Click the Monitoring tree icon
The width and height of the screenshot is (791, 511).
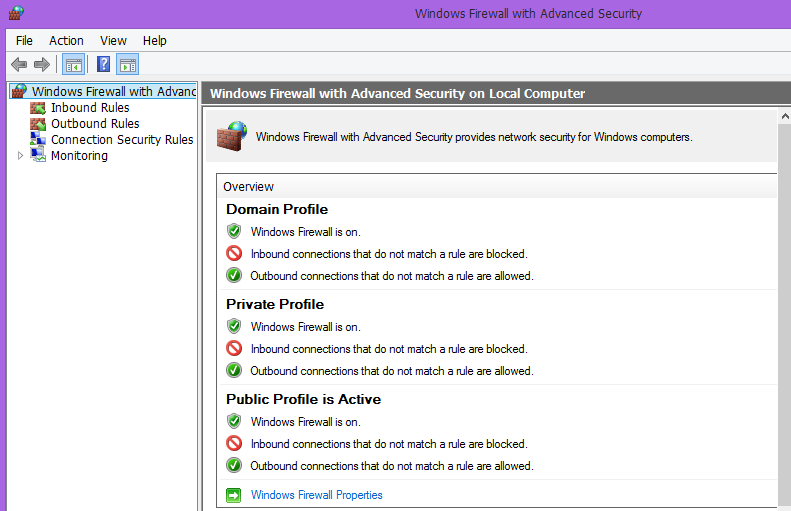click(38, 155)
